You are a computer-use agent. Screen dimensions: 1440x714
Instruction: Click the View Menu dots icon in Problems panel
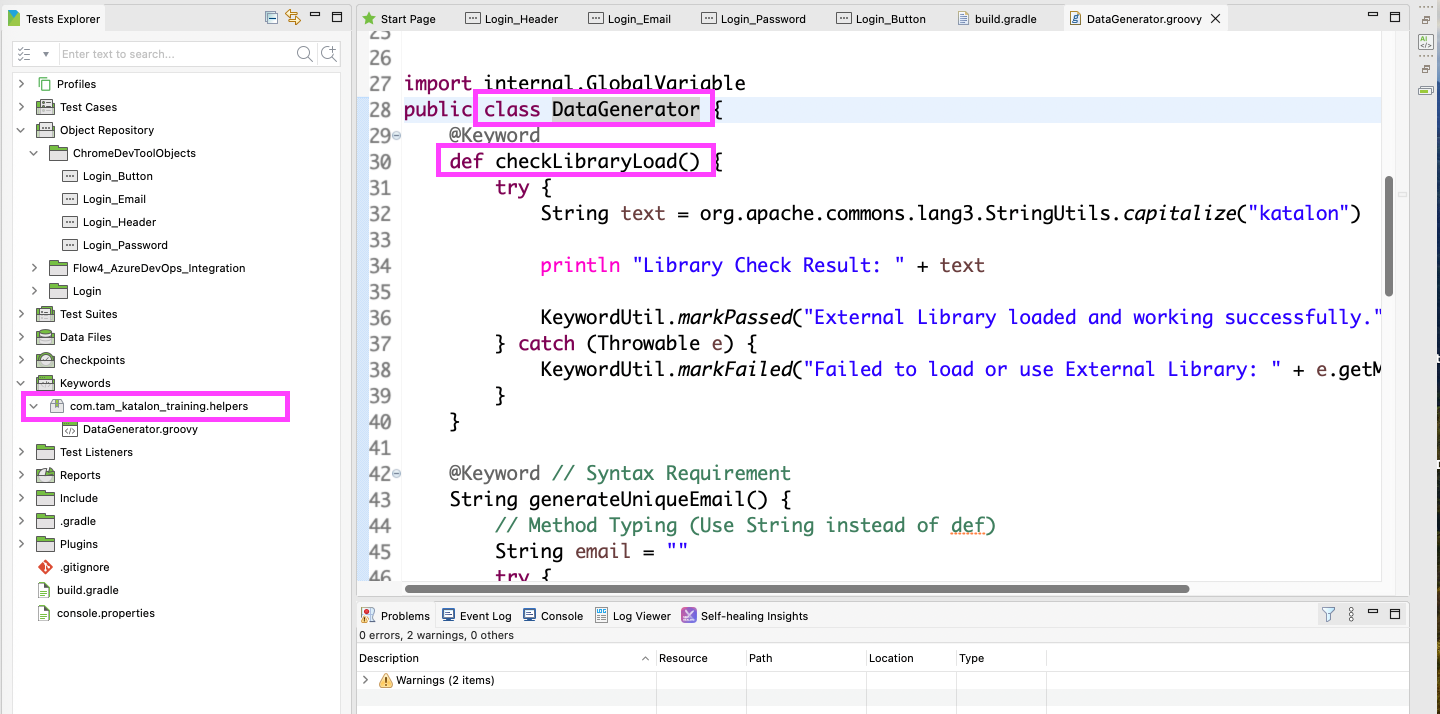(x=1351, y=614)
